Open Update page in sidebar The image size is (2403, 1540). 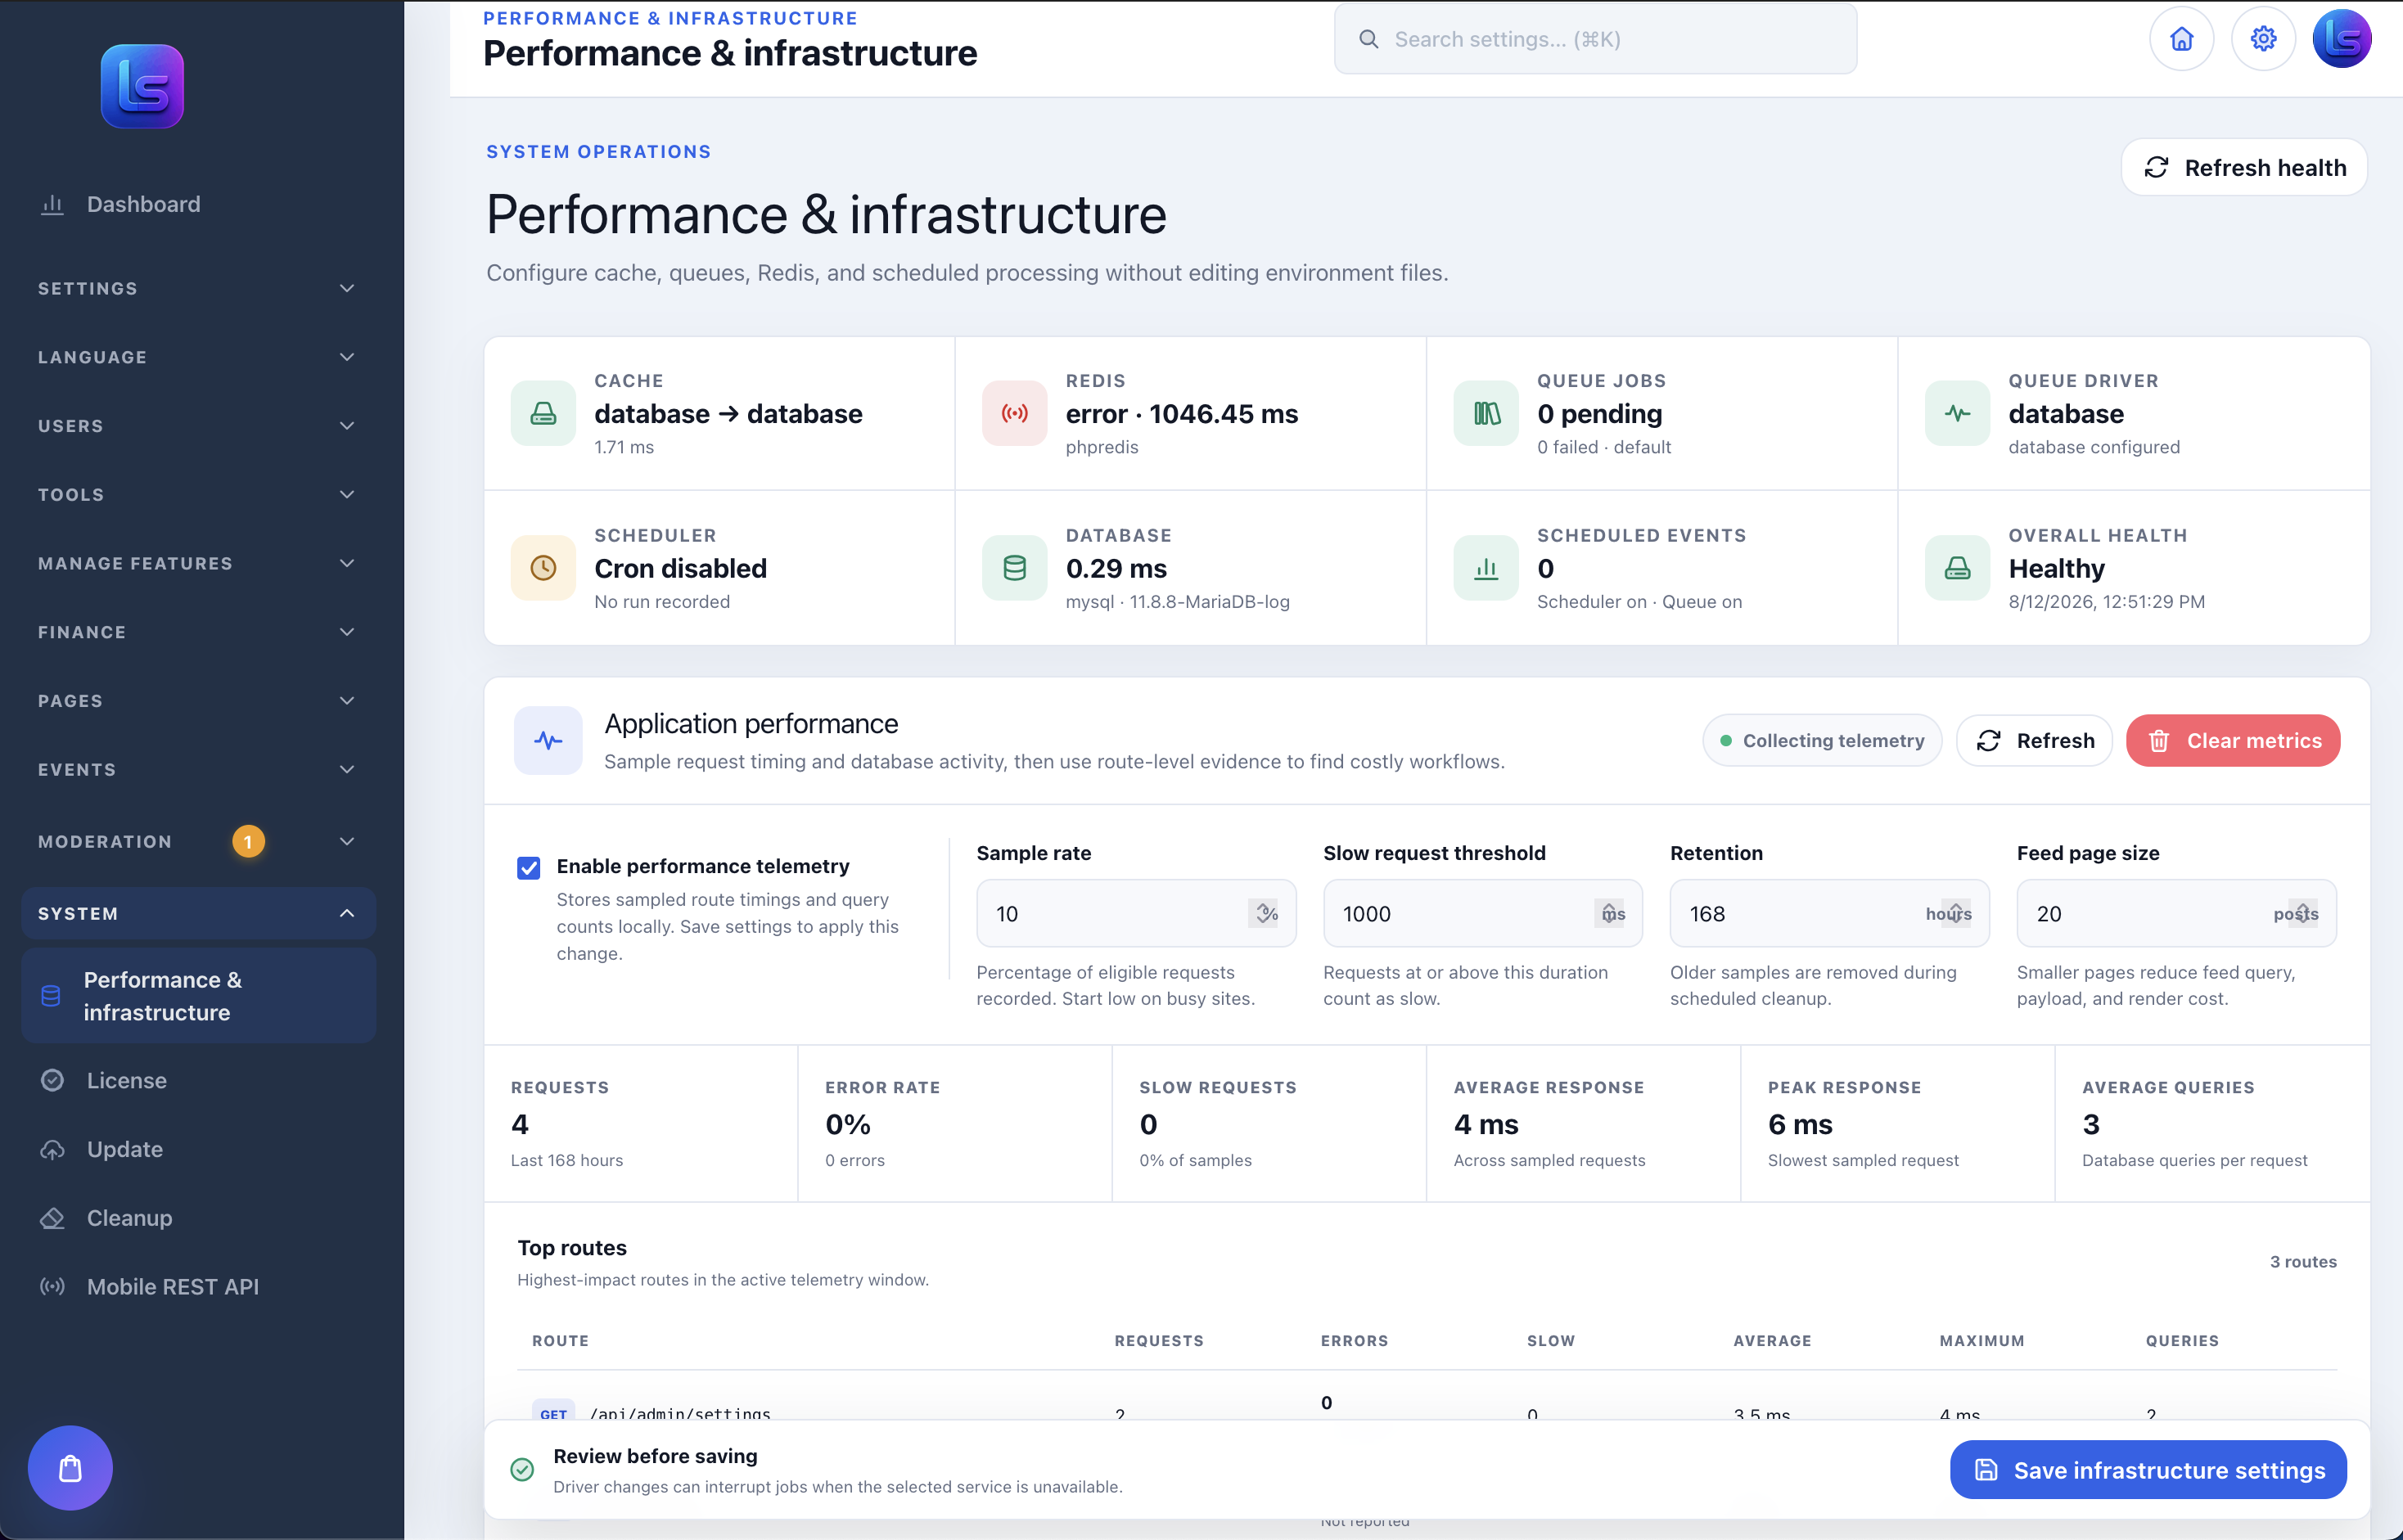click(x=198, y=1149)
